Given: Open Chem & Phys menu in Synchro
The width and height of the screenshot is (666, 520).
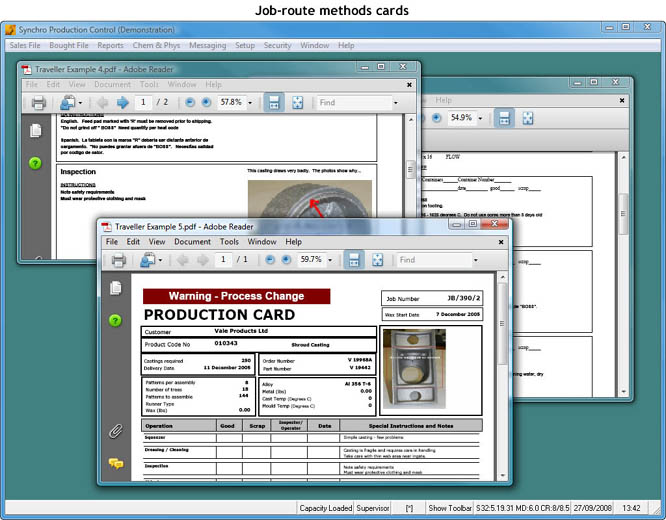Looking at the screenshot, I should tap(156, 45).
